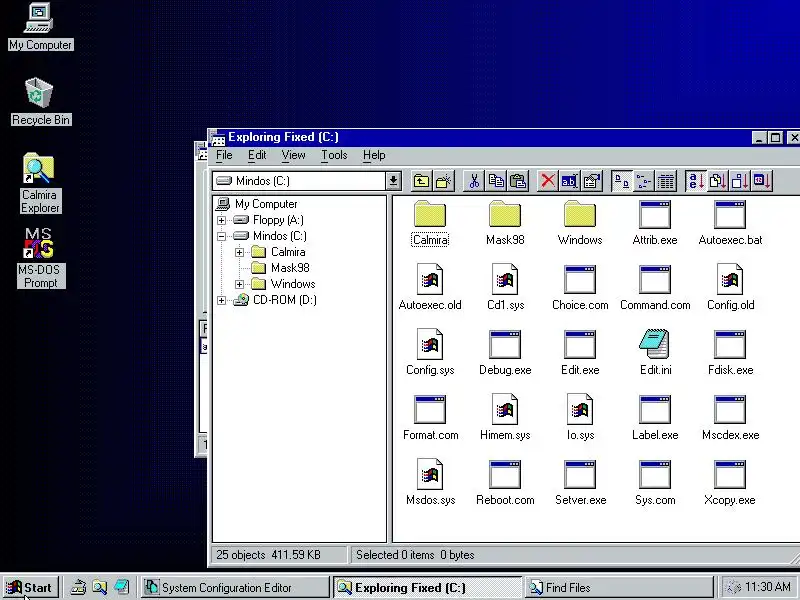Select Mask98 folder in the tree

tap(290, 268)
